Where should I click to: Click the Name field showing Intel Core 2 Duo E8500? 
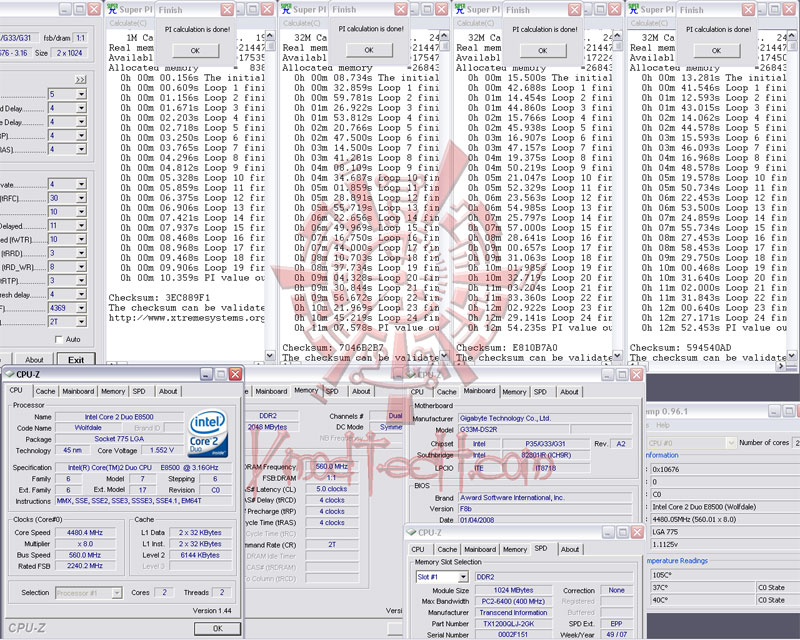(119, 417)
